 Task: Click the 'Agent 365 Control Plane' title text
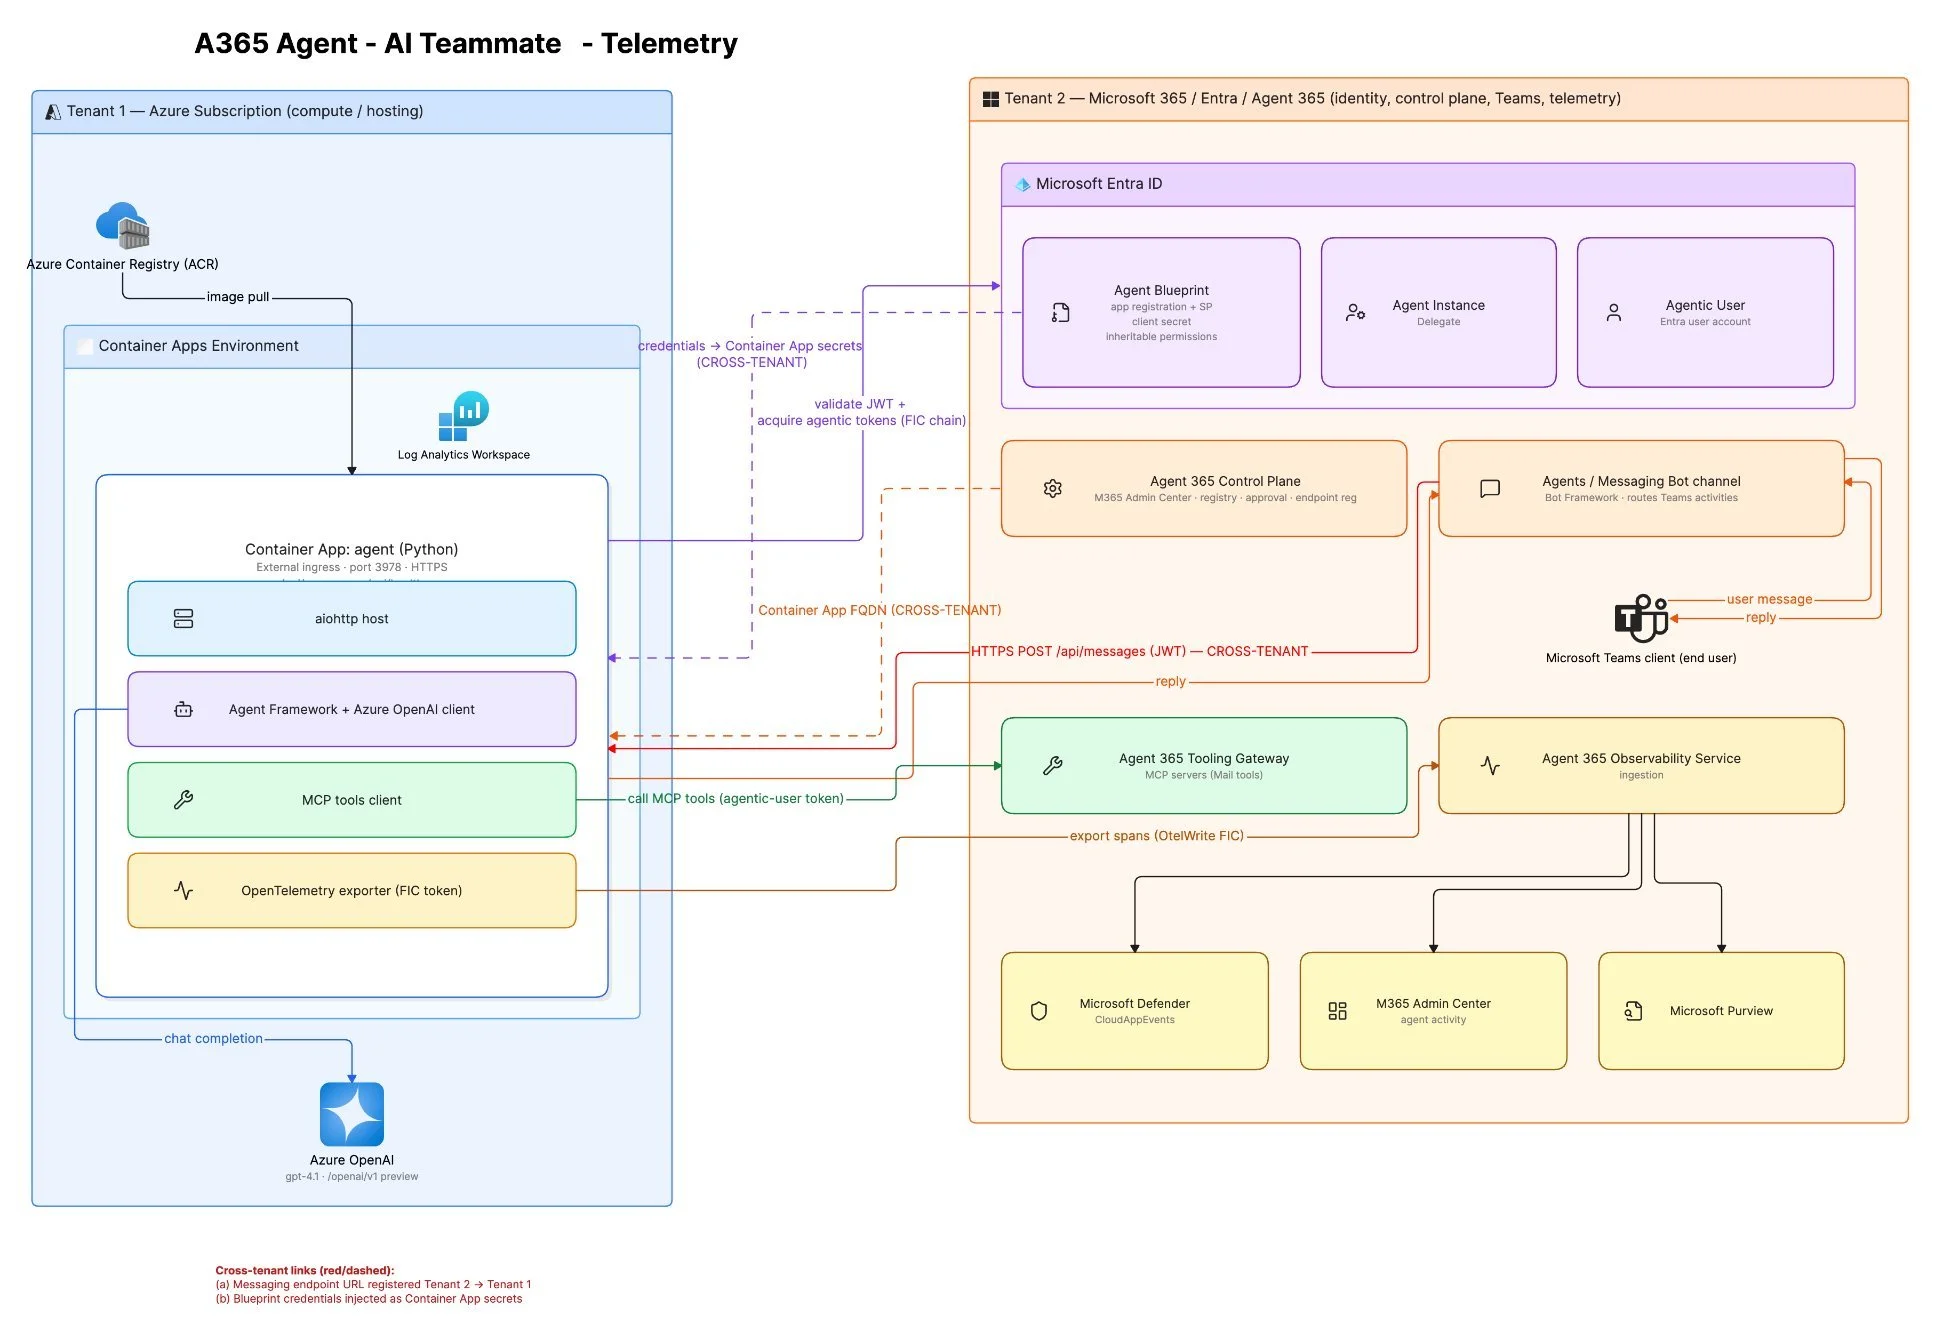click(1225, 481)
